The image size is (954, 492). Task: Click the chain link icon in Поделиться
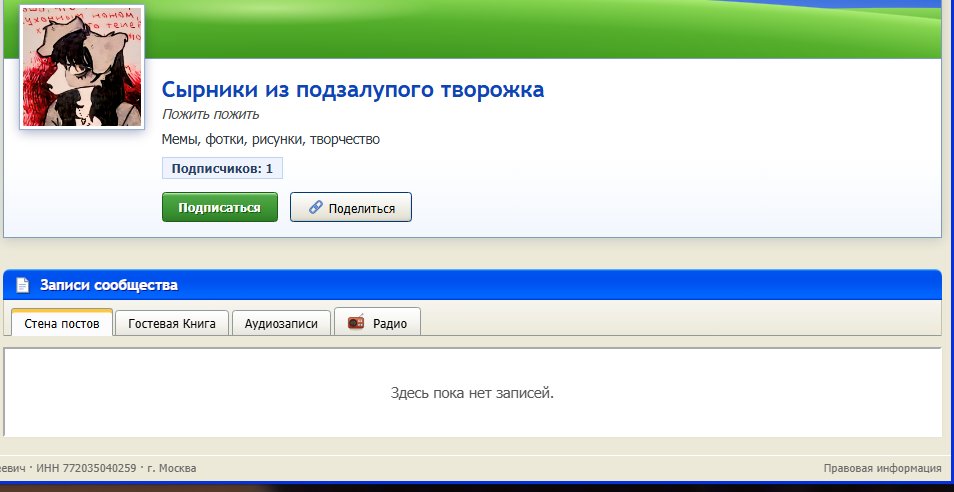[x=315, y=207]
